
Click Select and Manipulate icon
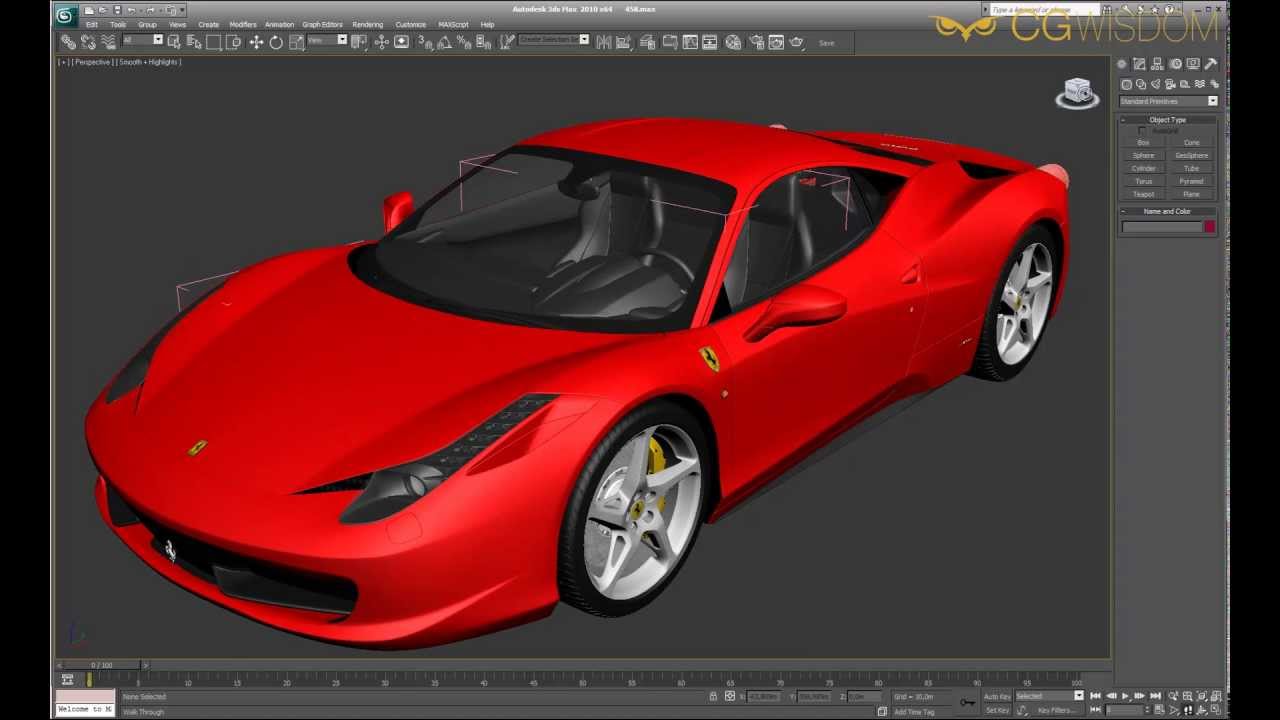click(x=381, y=42)
